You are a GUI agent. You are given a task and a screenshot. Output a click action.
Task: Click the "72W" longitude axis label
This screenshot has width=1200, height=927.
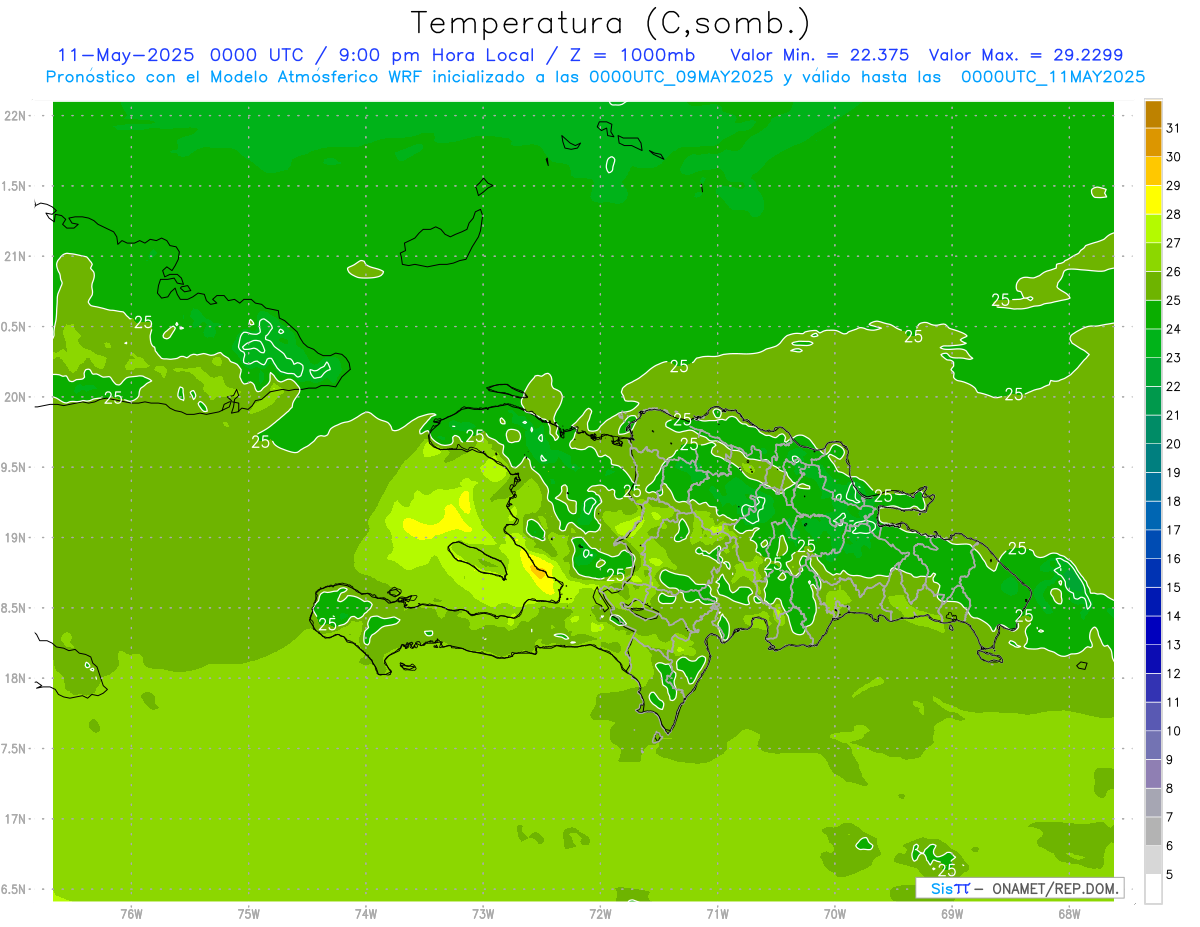[x=600, y=913]
